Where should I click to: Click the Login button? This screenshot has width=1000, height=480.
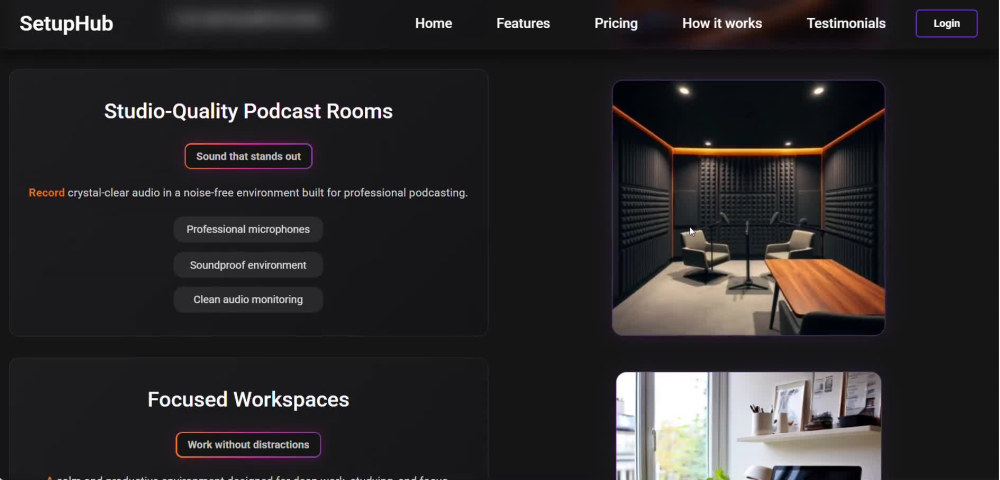coord(946,24)
